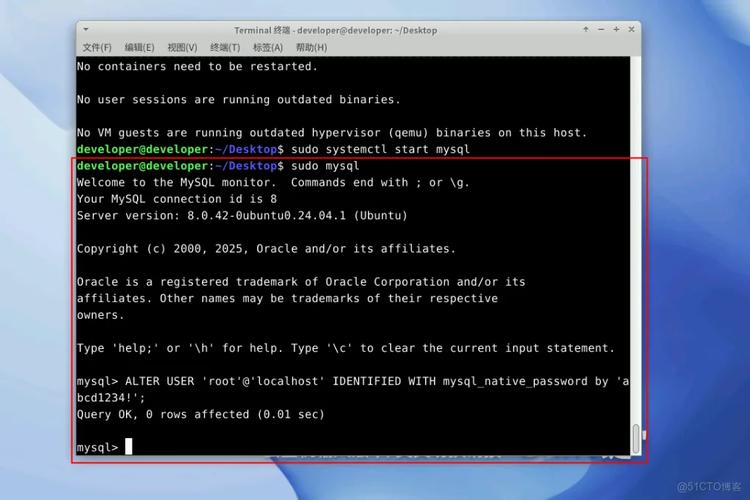Open the 文件(F) File menu
Image resolution: width=750 pixels, height=500 pixels.
tap(97, 47)
